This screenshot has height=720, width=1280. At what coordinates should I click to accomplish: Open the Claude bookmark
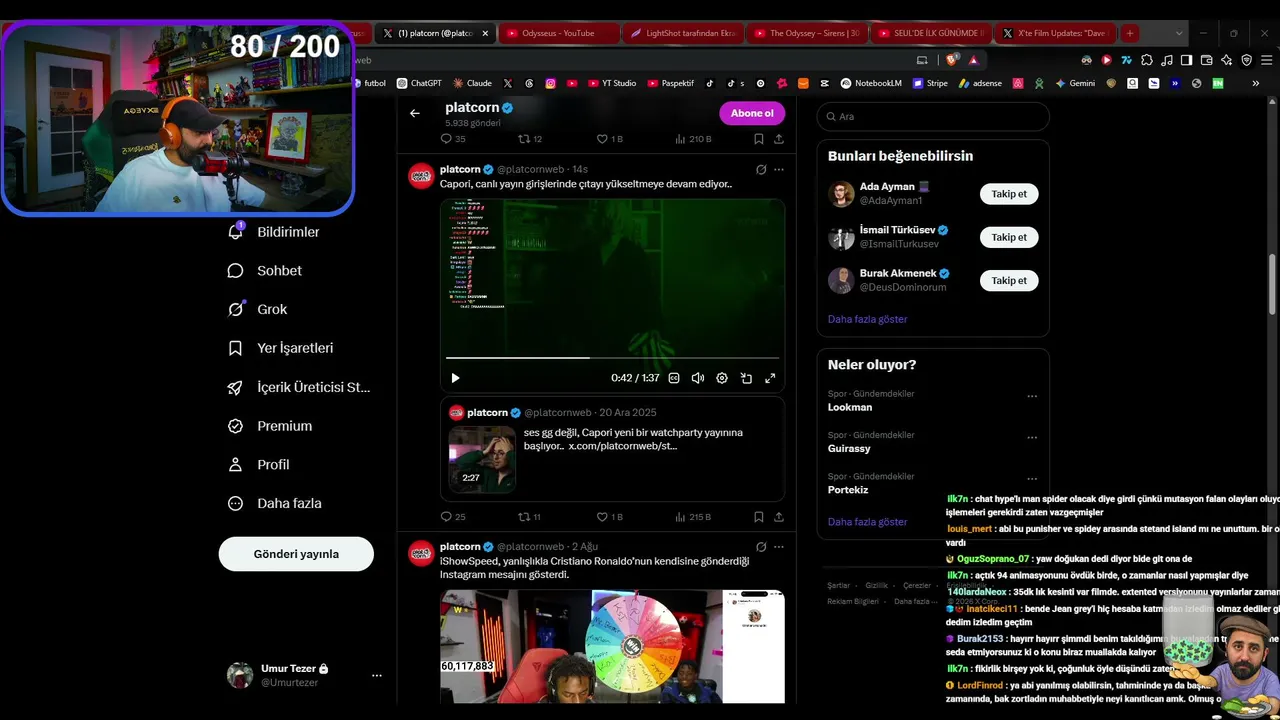[472, 83]
